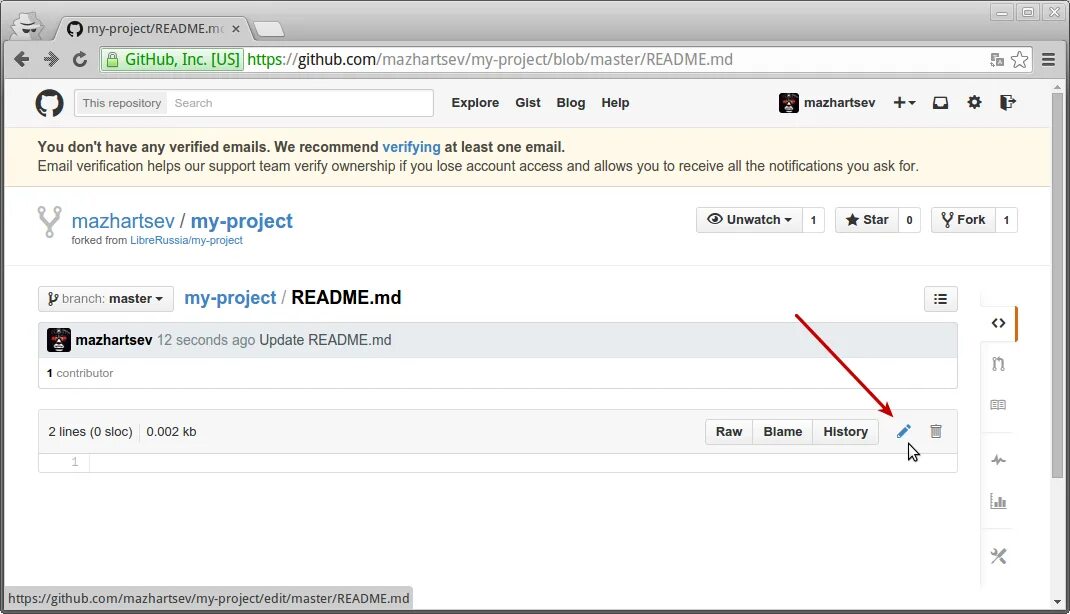The width and height of the screenshot is (1070, 614).
Task: Open the Unwatch dropdown
Action: (749, 220)
